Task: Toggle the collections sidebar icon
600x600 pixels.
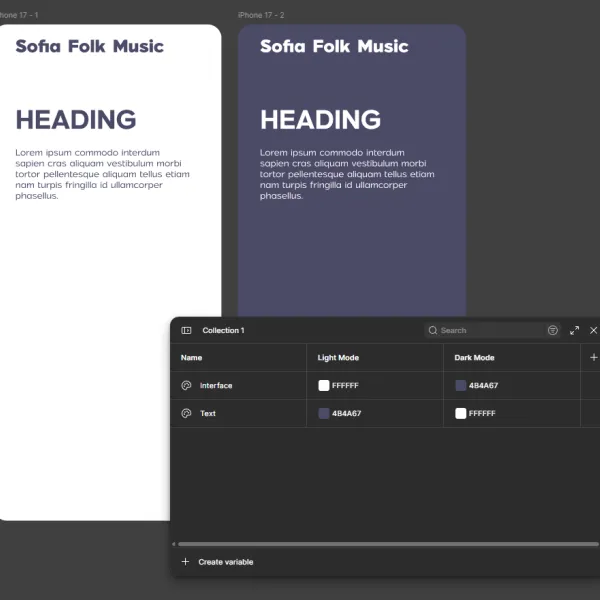Action: (186, 330)
